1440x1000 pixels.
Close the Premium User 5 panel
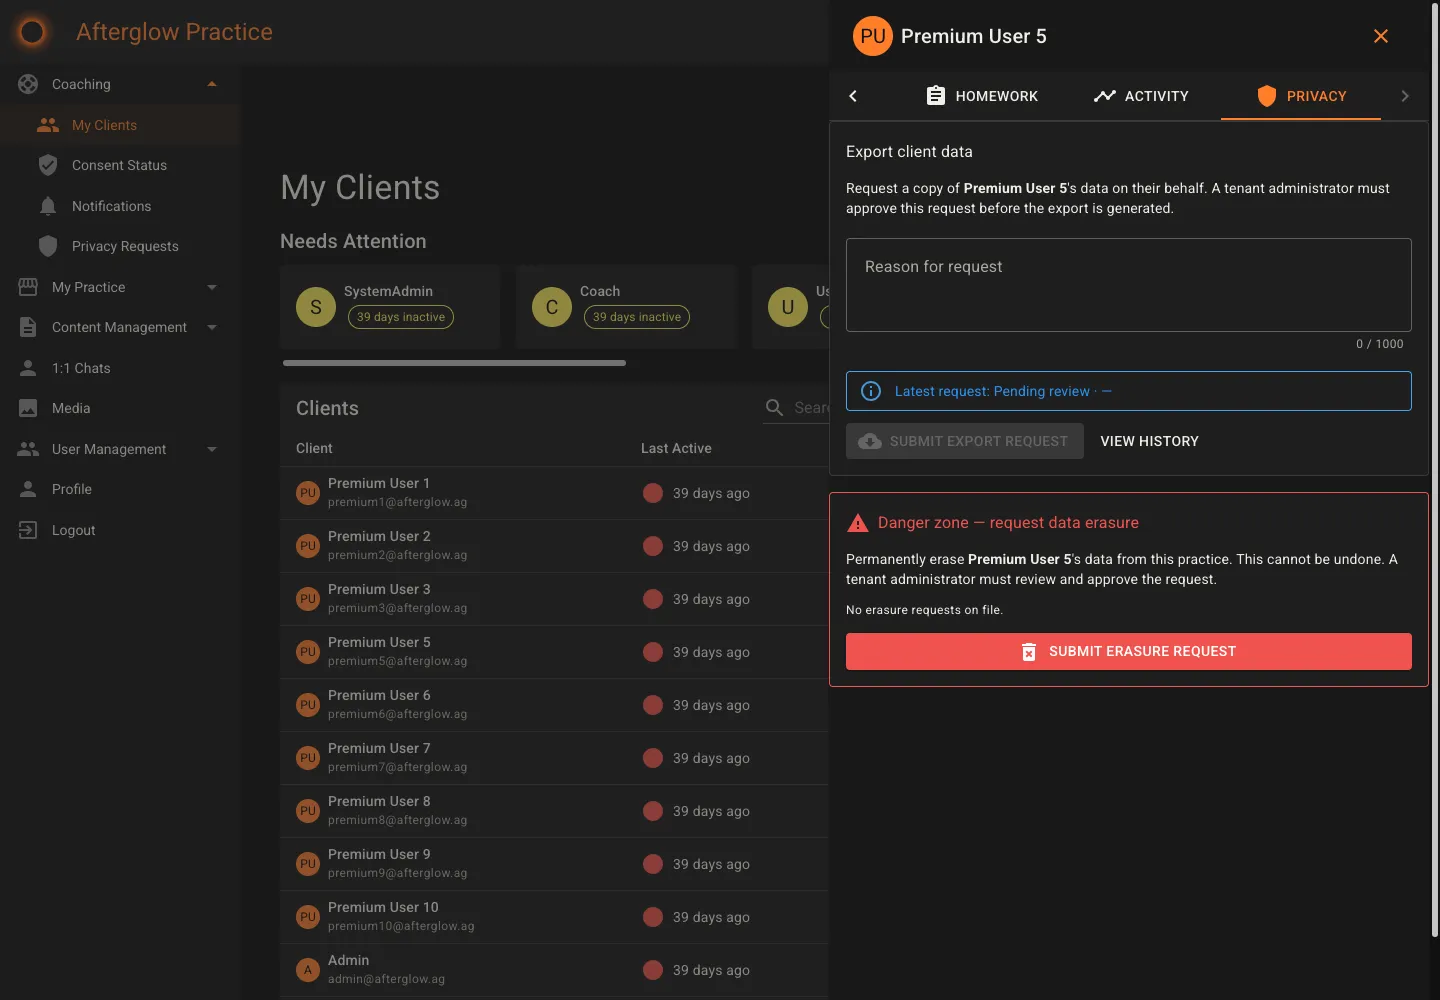(1381, 36)
